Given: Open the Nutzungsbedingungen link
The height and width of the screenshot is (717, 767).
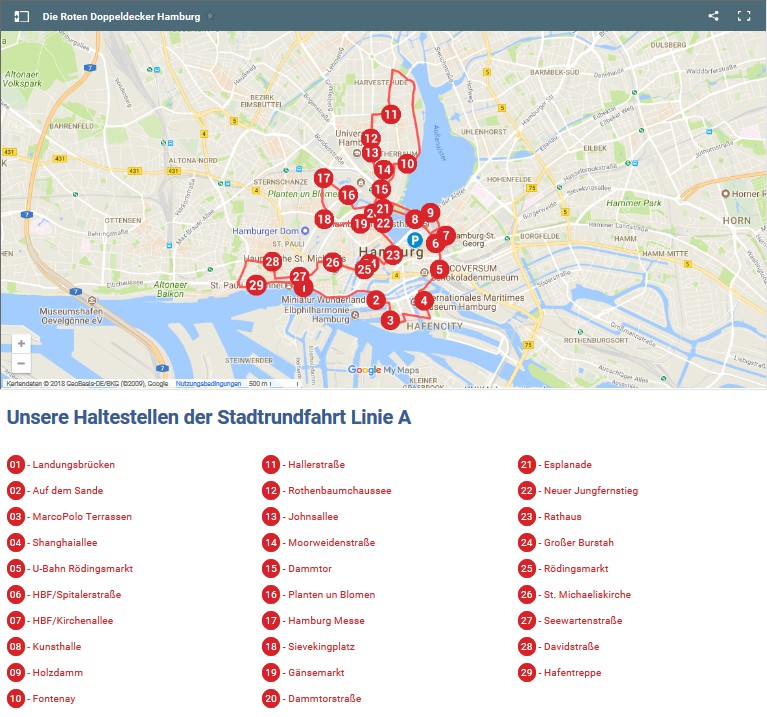Looking at the screenshot, I should tap(208, 383).
